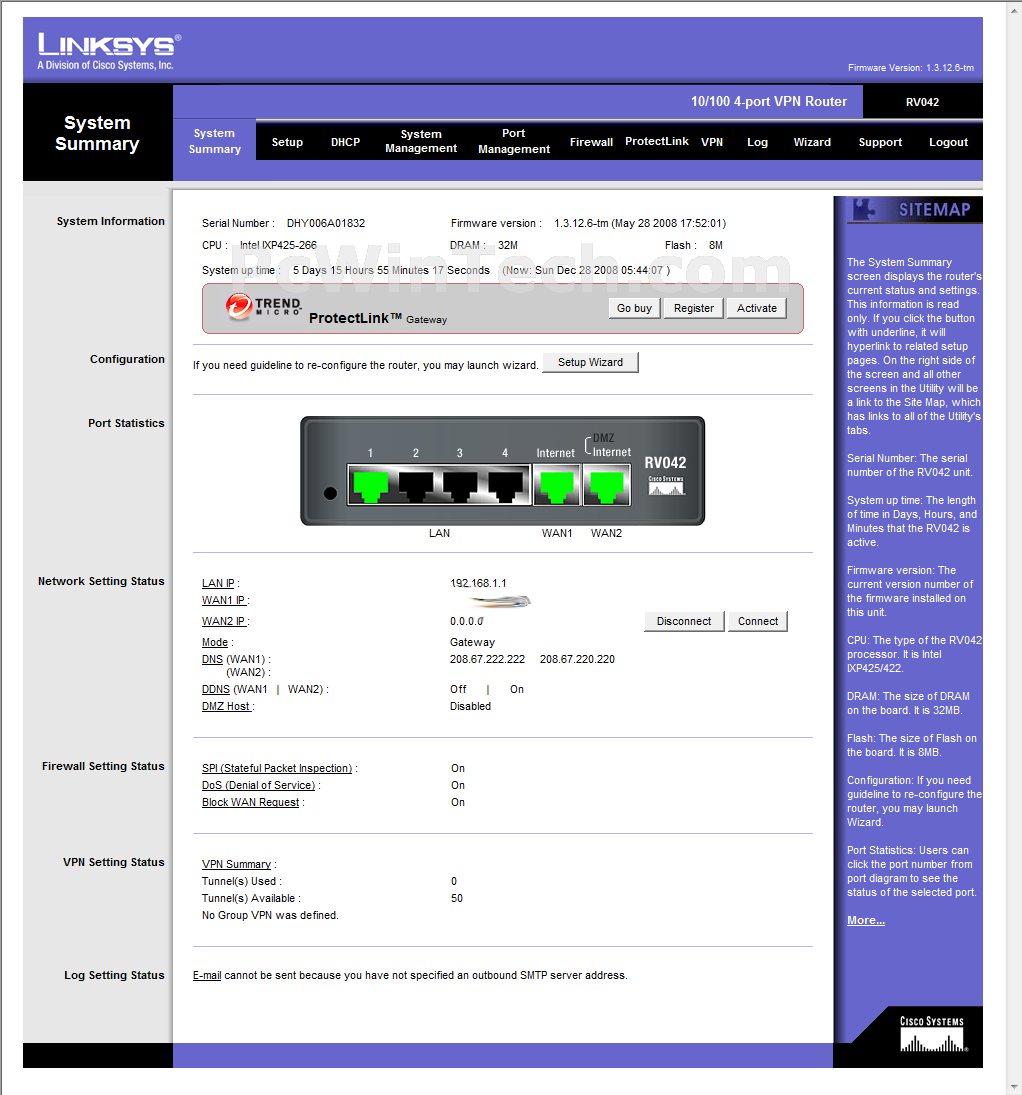Click the CPU value Intel IXP425-266

coord(278,246)
